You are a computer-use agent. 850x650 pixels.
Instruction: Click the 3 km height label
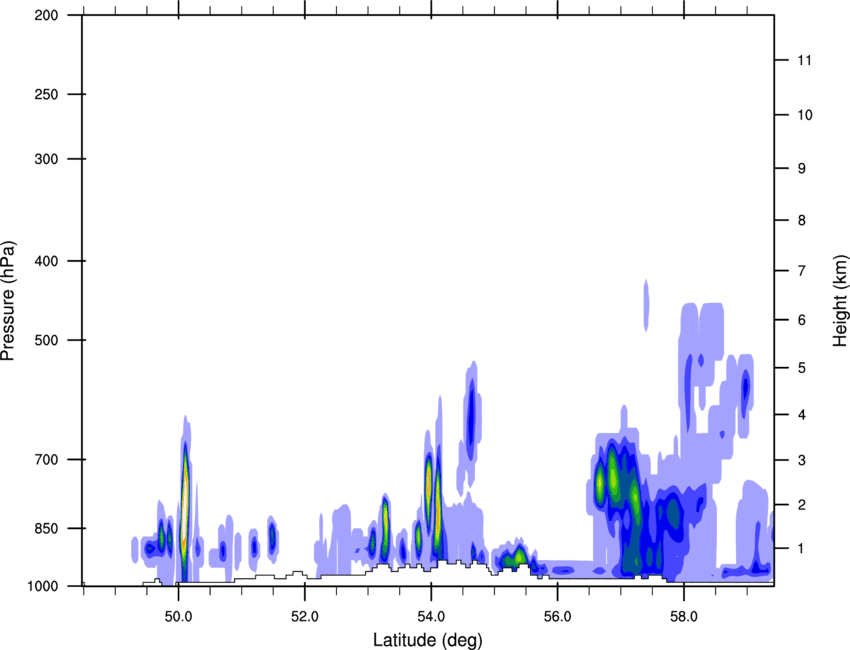pyautogui.click(x=802, y=460)
